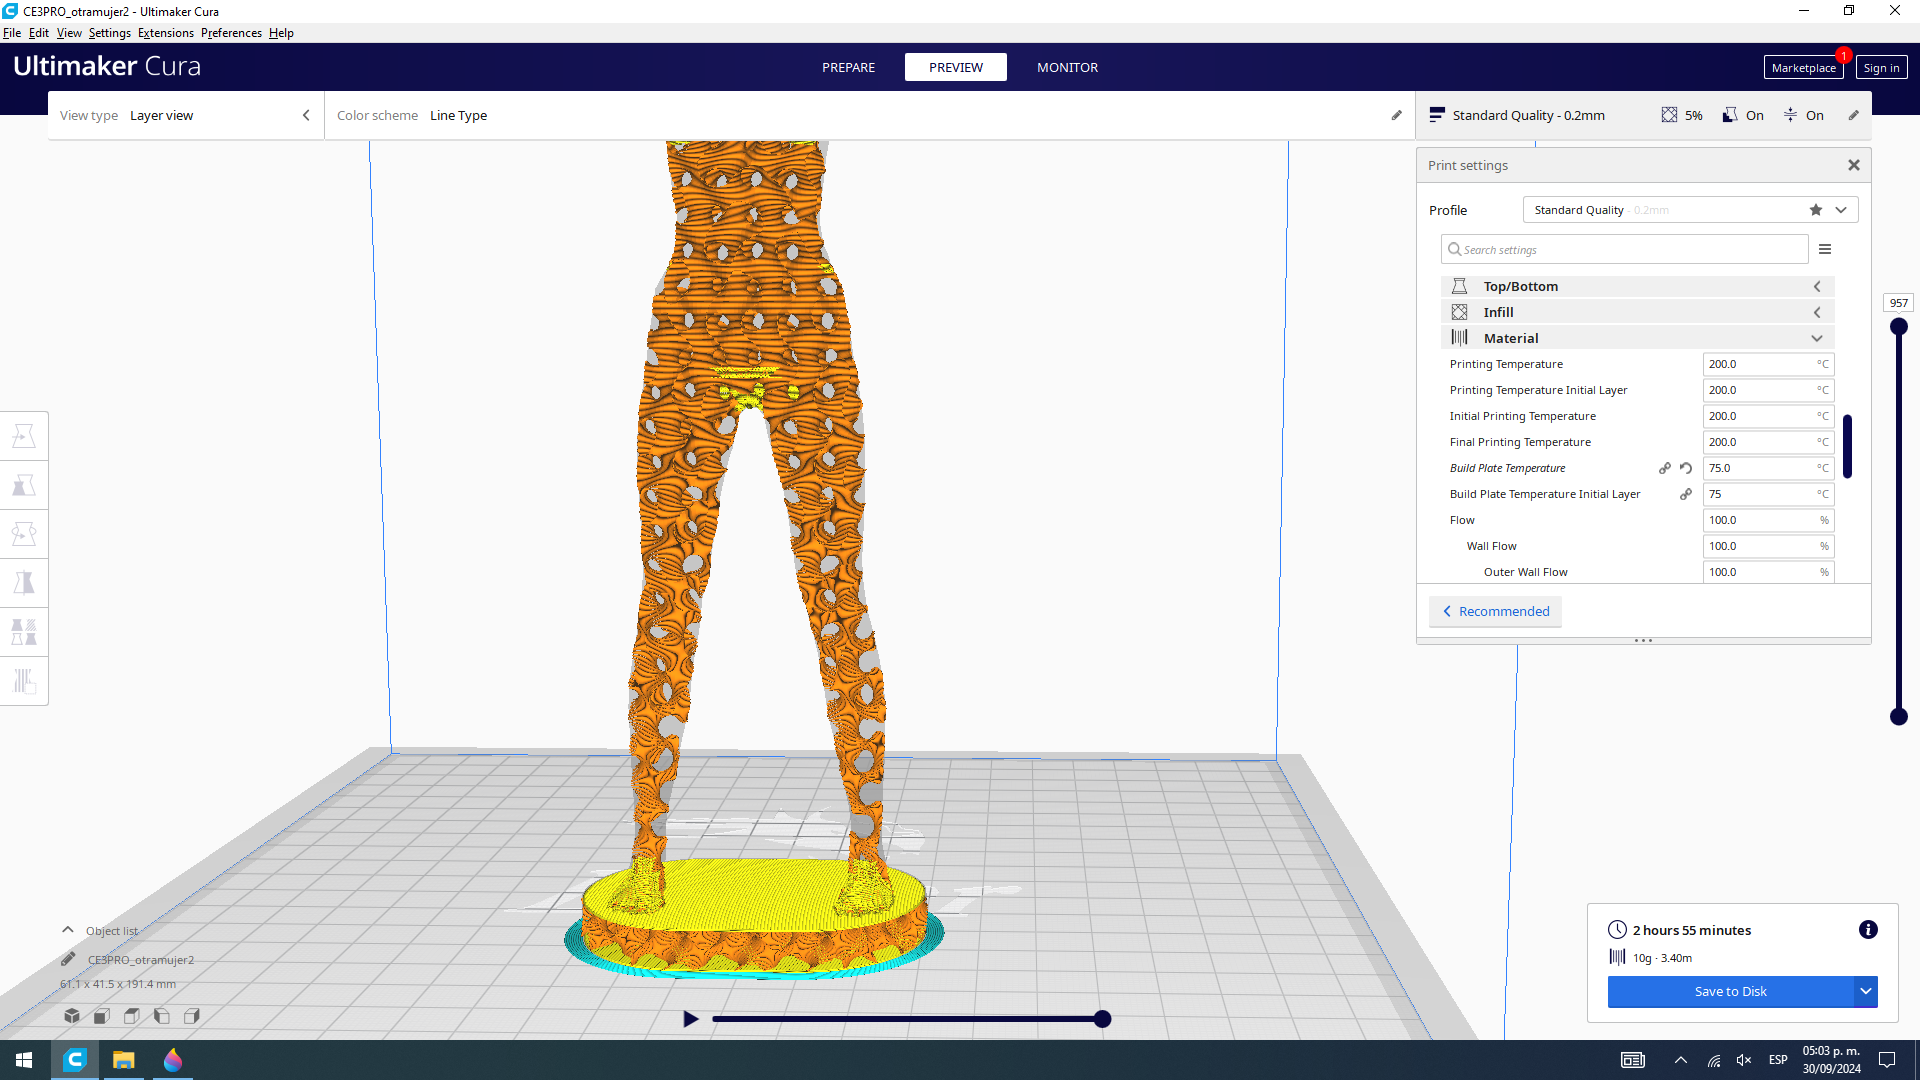The image size is (1920, 1080).
Task: Close the Print settings panel
Action: 1854,165
